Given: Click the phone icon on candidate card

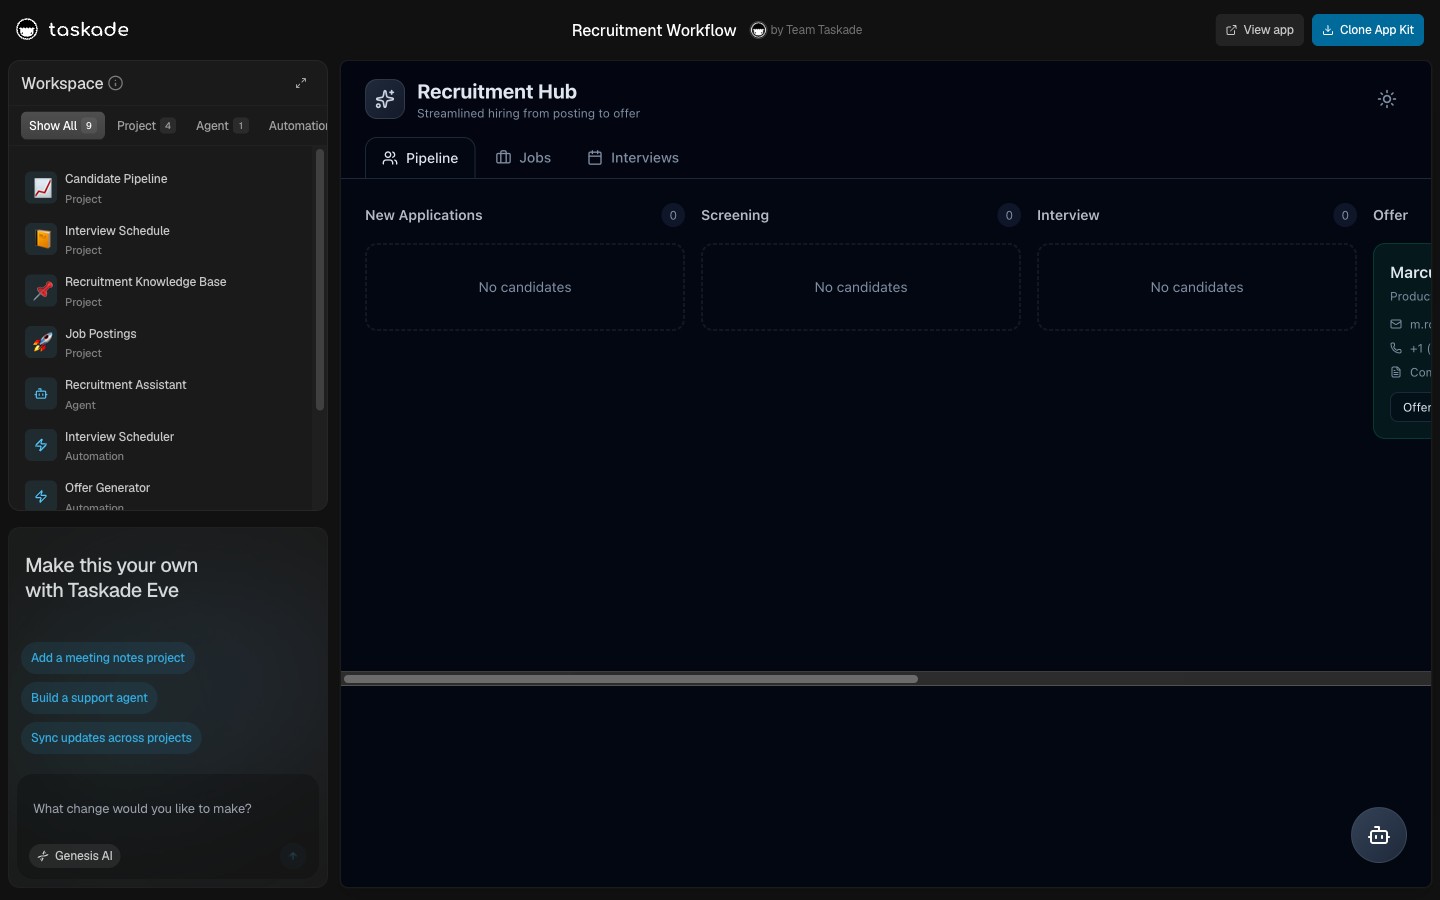Looking at the screenshot, I should (1396, 348).
